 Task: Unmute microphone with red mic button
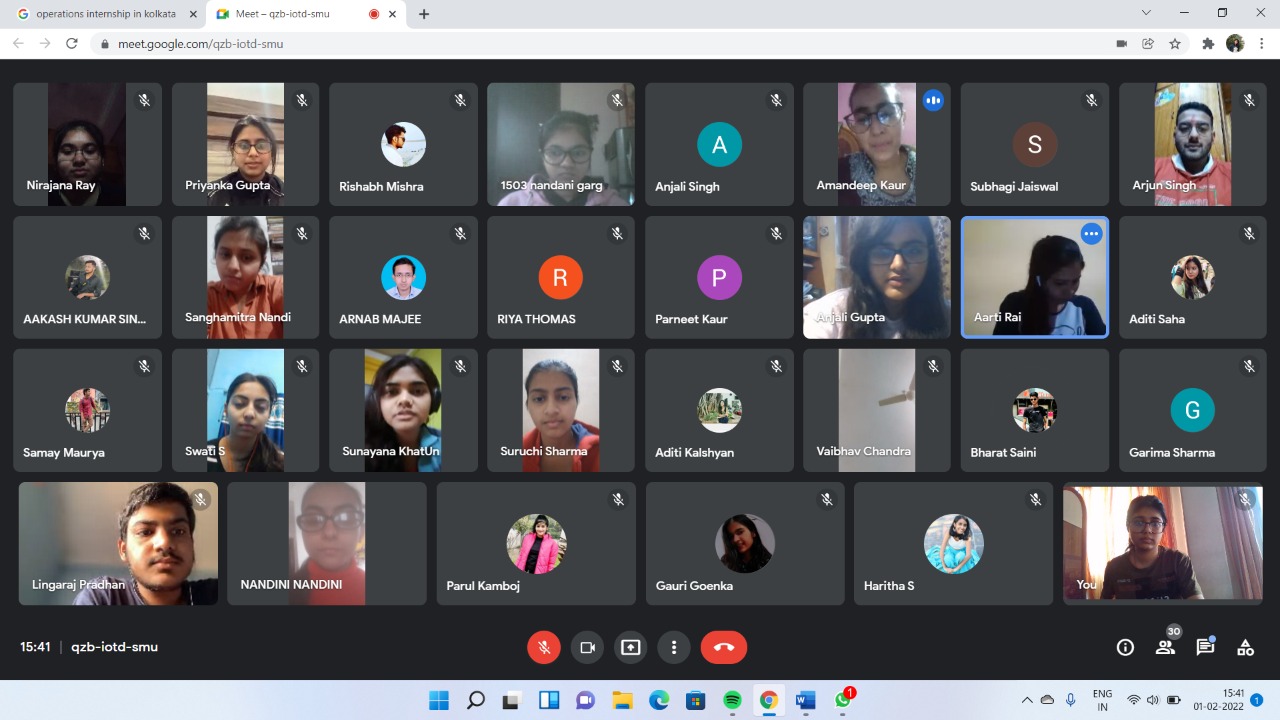tap(544, 647)
